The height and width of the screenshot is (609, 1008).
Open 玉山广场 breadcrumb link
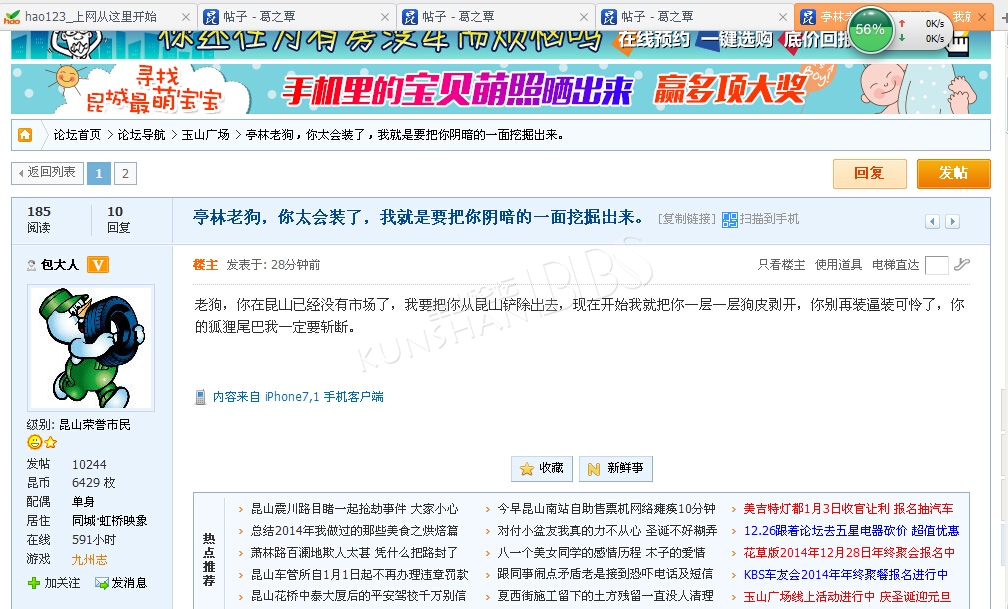[206, 134]
